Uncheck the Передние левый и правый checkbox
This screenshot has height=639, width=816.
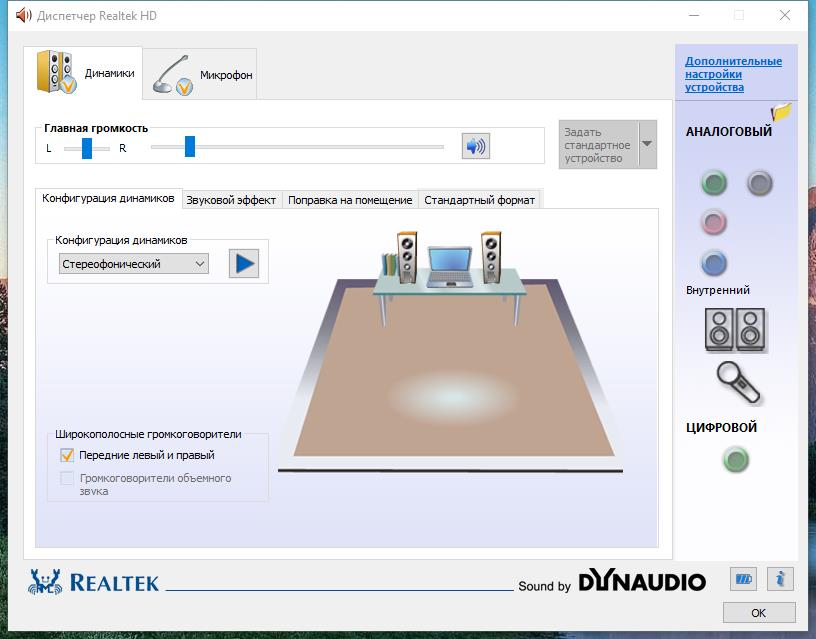68,455
